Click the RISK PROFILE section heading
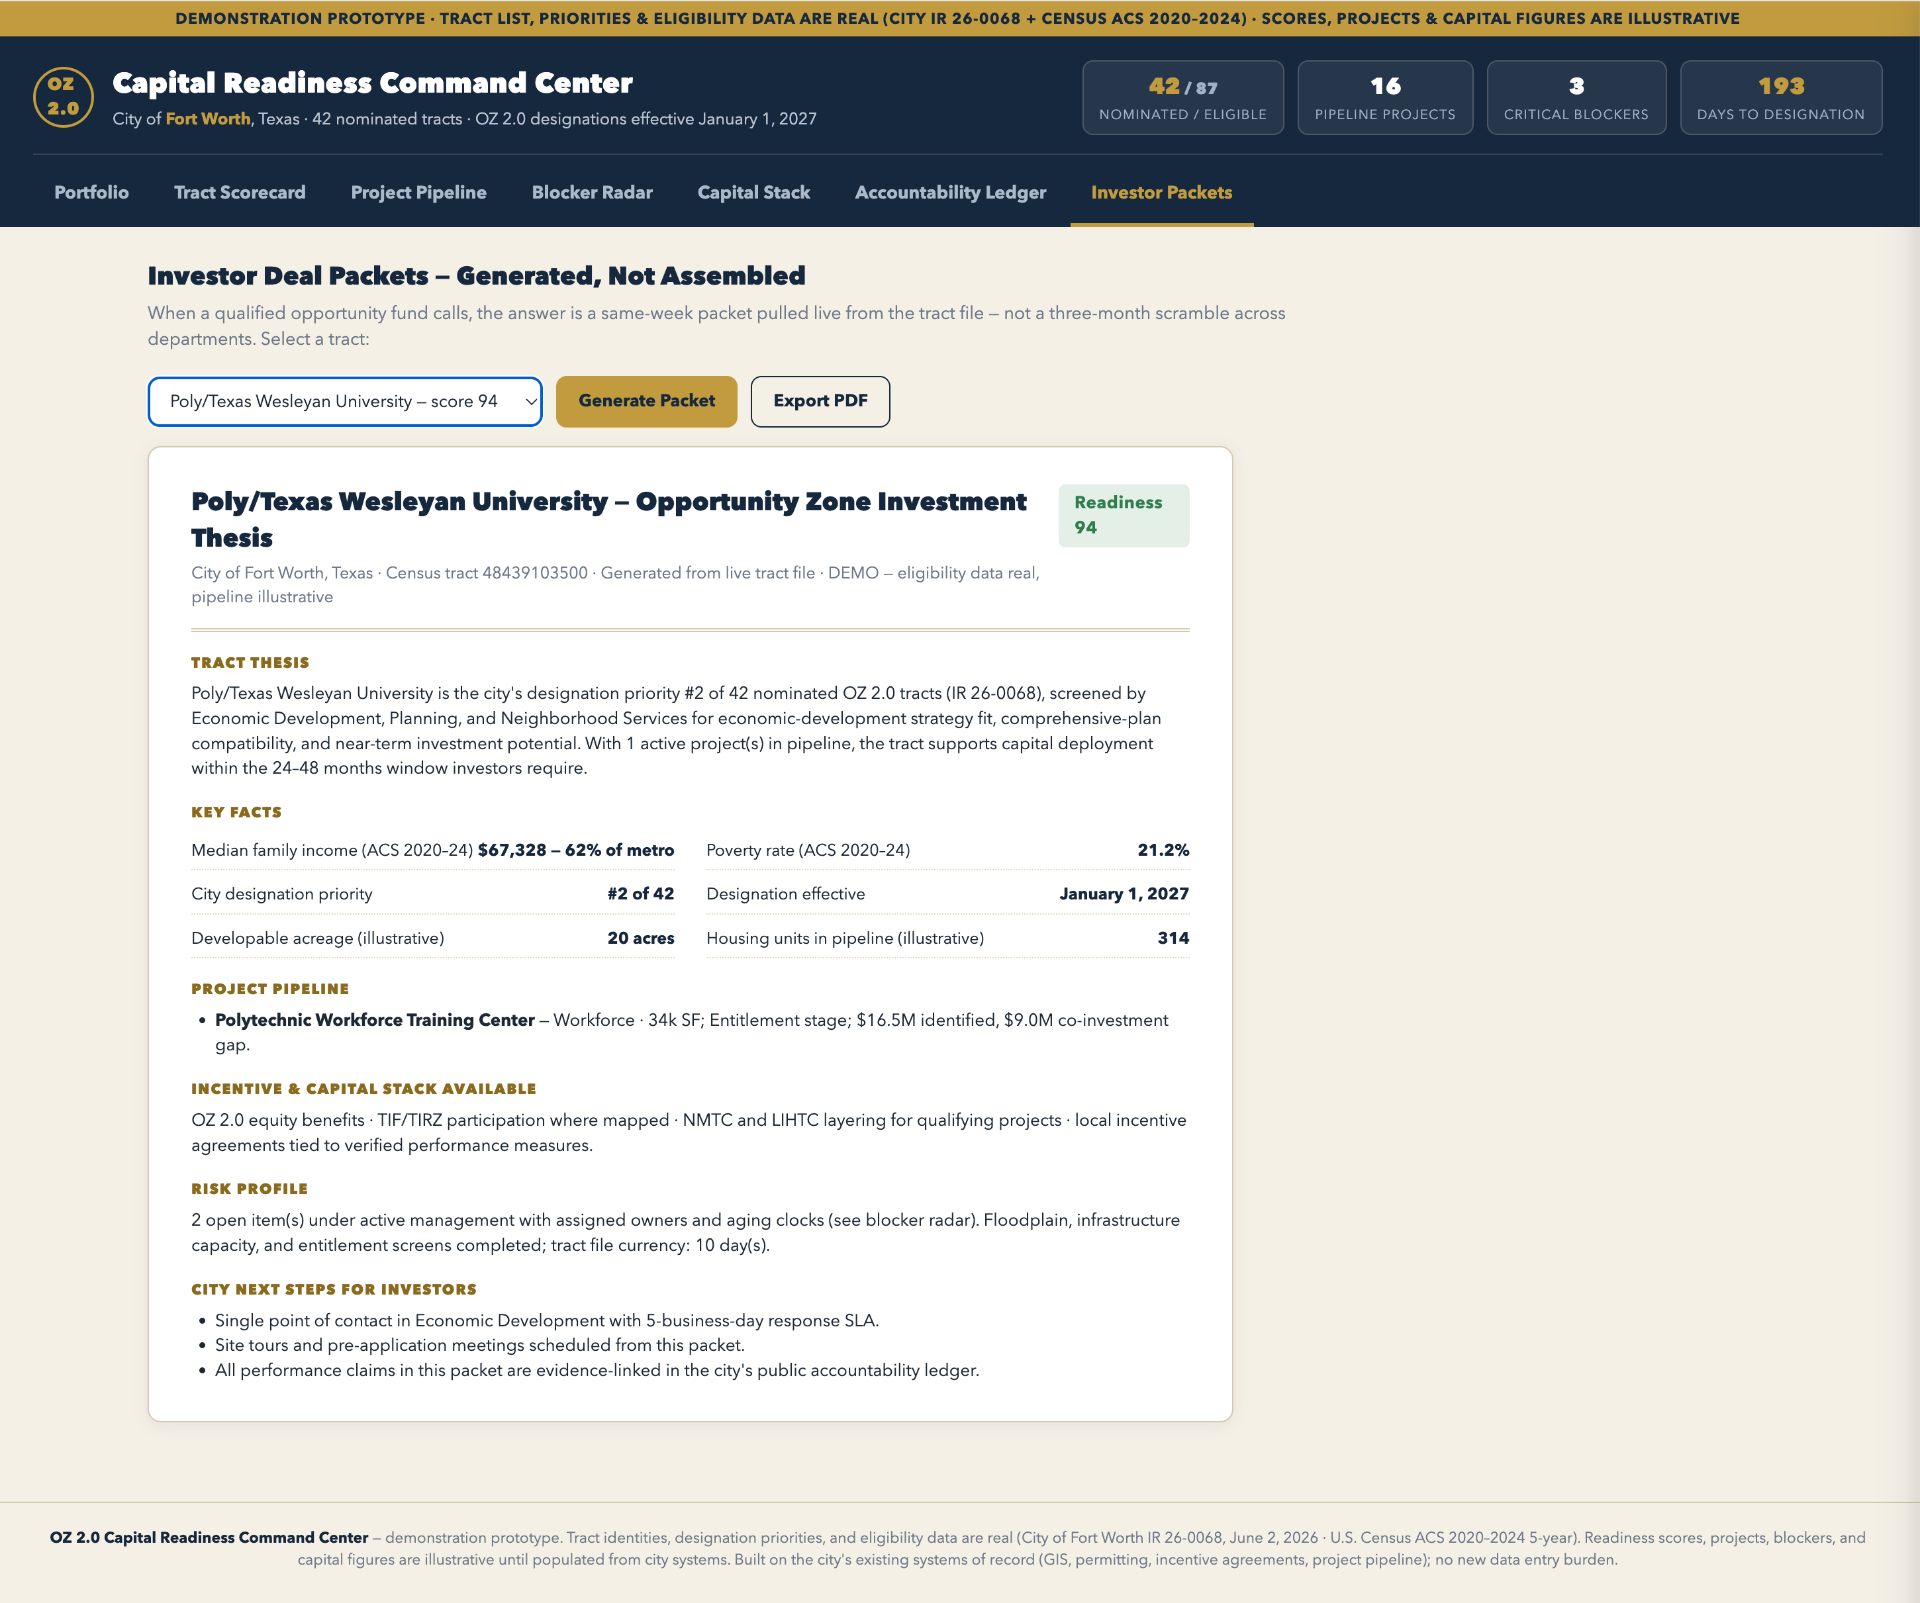1920x1603 pixels. coord(250,1189)
